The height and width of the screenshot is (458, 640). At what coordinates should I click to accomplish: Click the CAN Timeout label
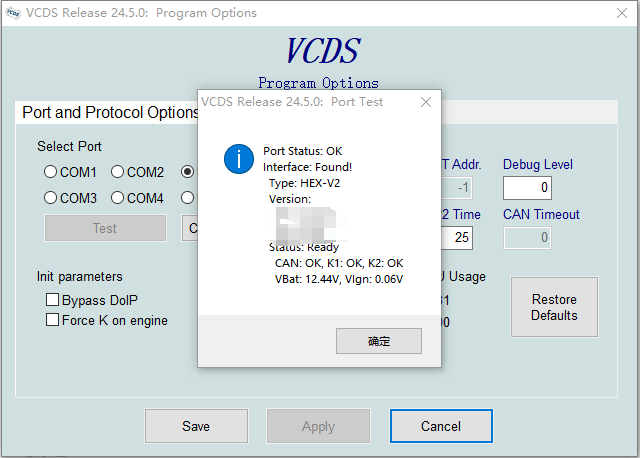point(541,214)
